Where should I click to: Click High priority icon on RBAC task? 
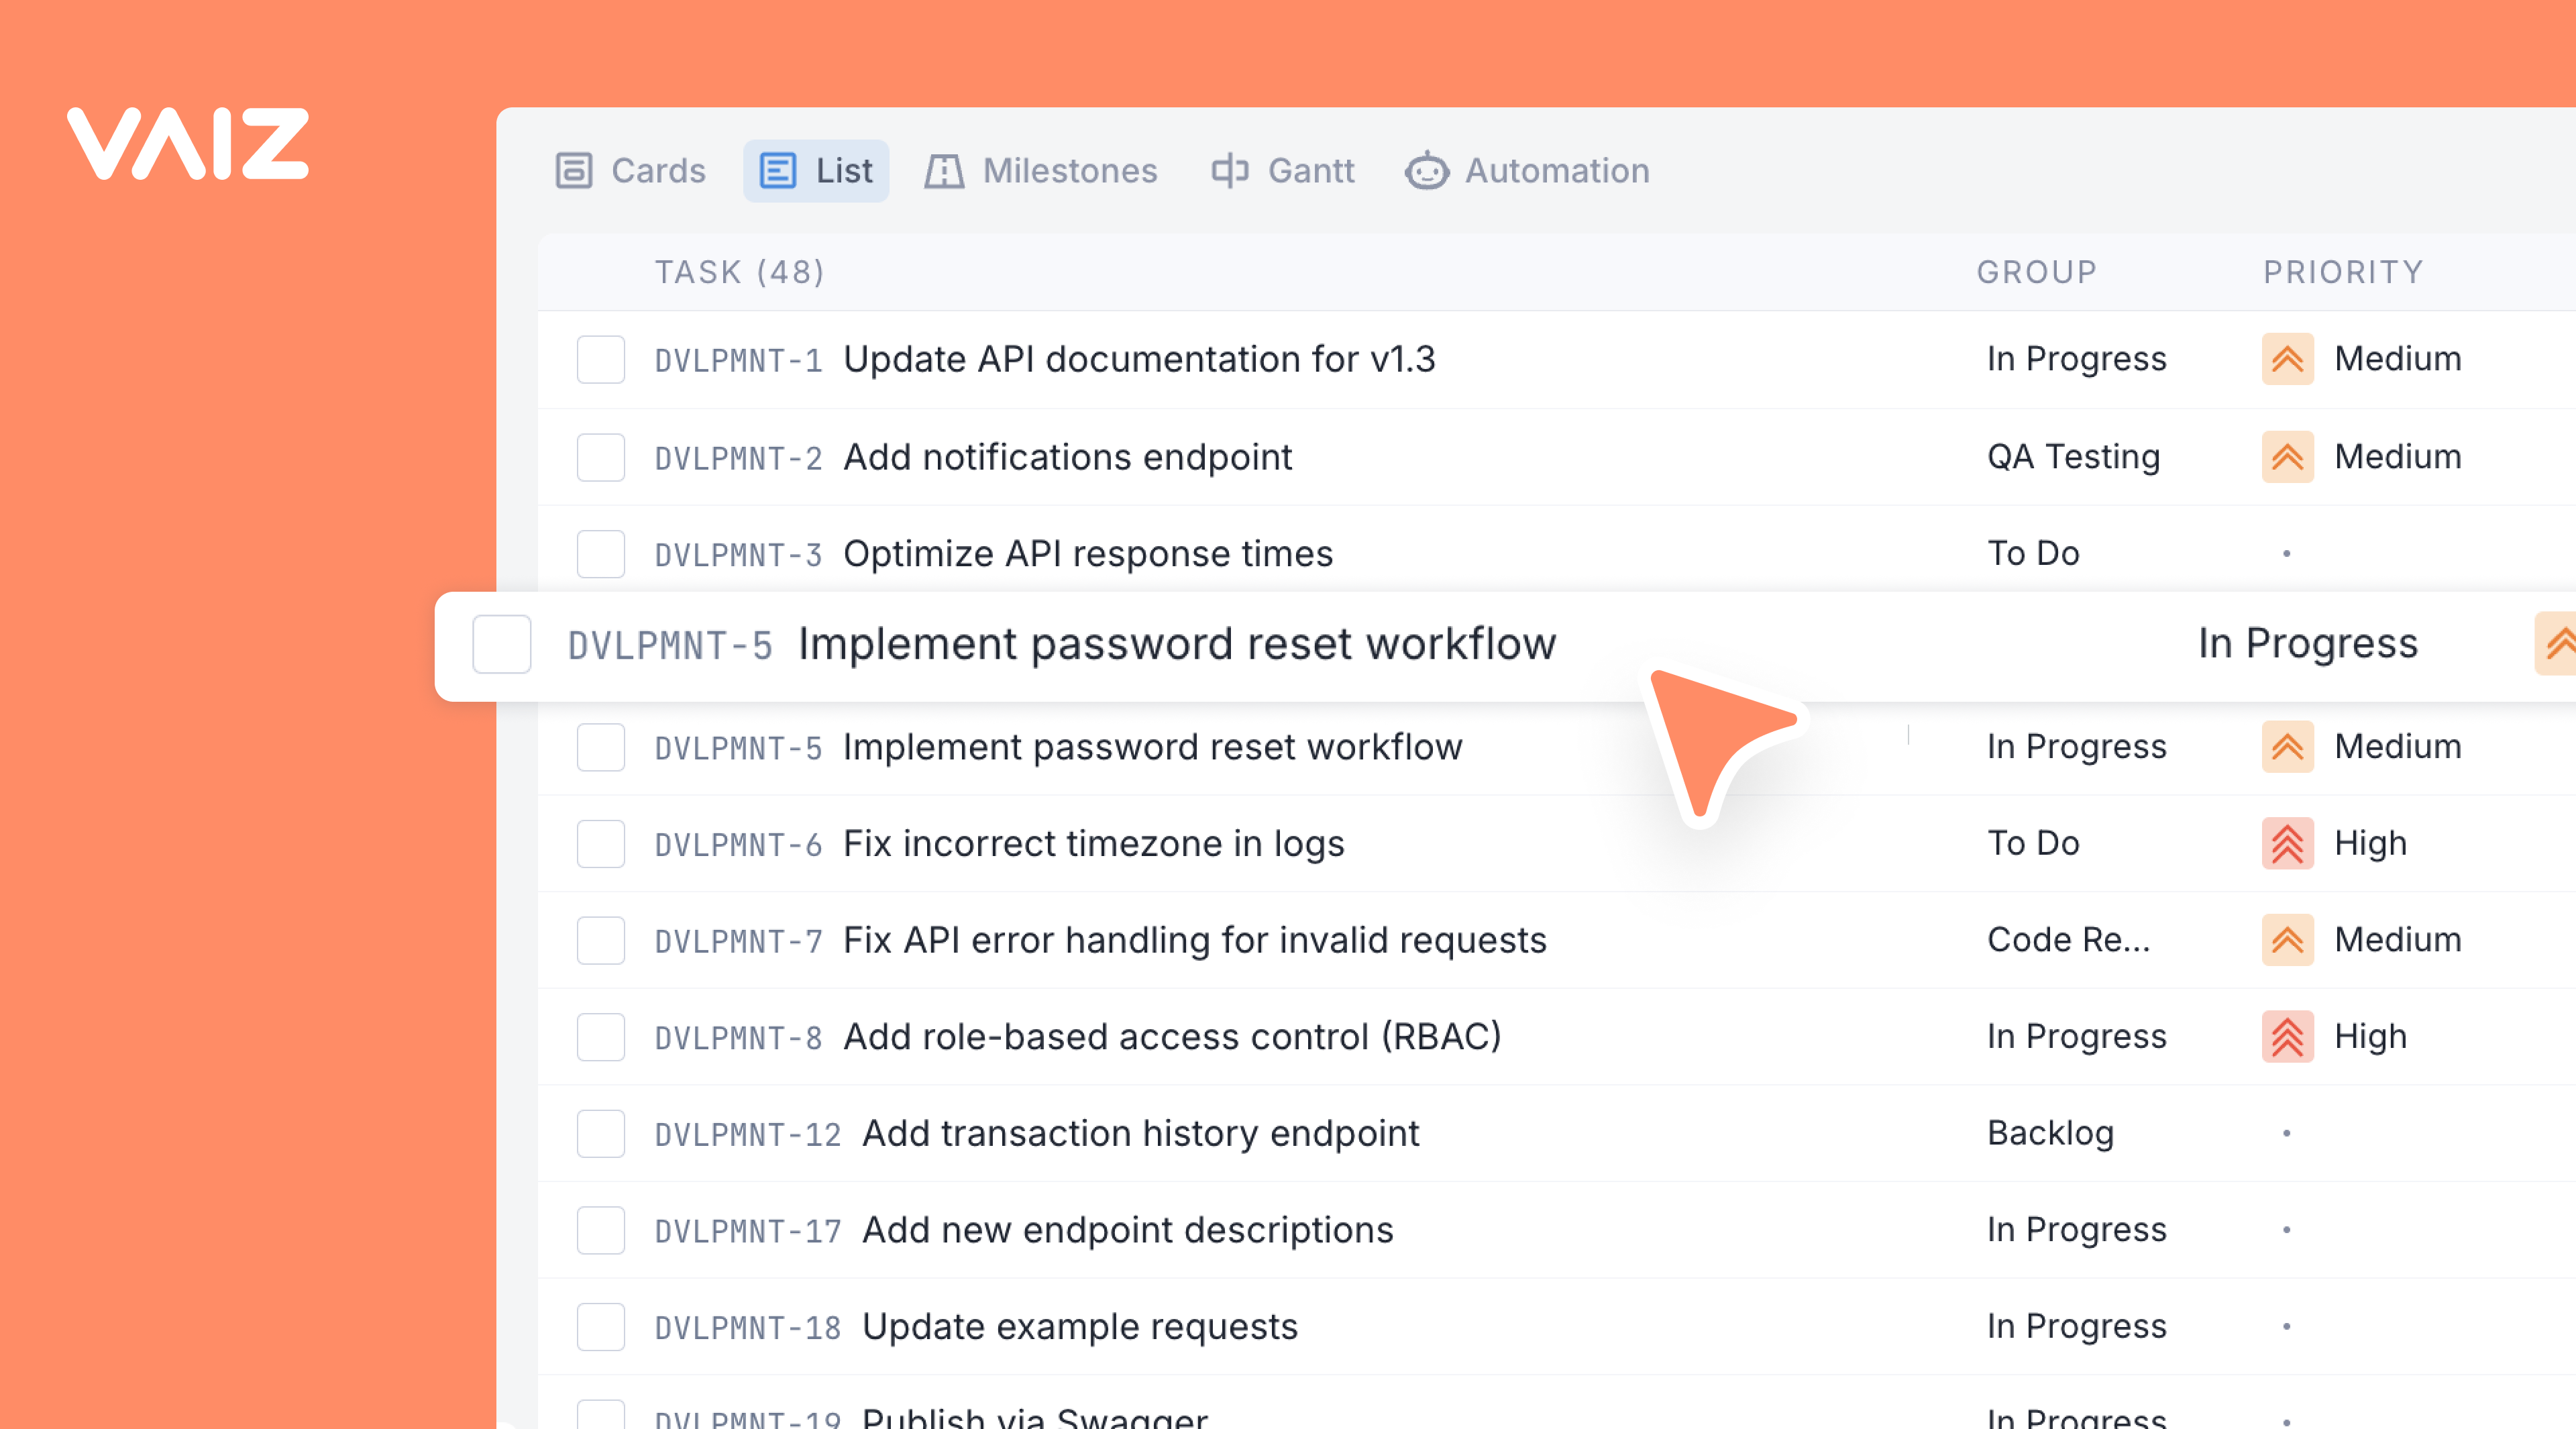[2287, 1037]
